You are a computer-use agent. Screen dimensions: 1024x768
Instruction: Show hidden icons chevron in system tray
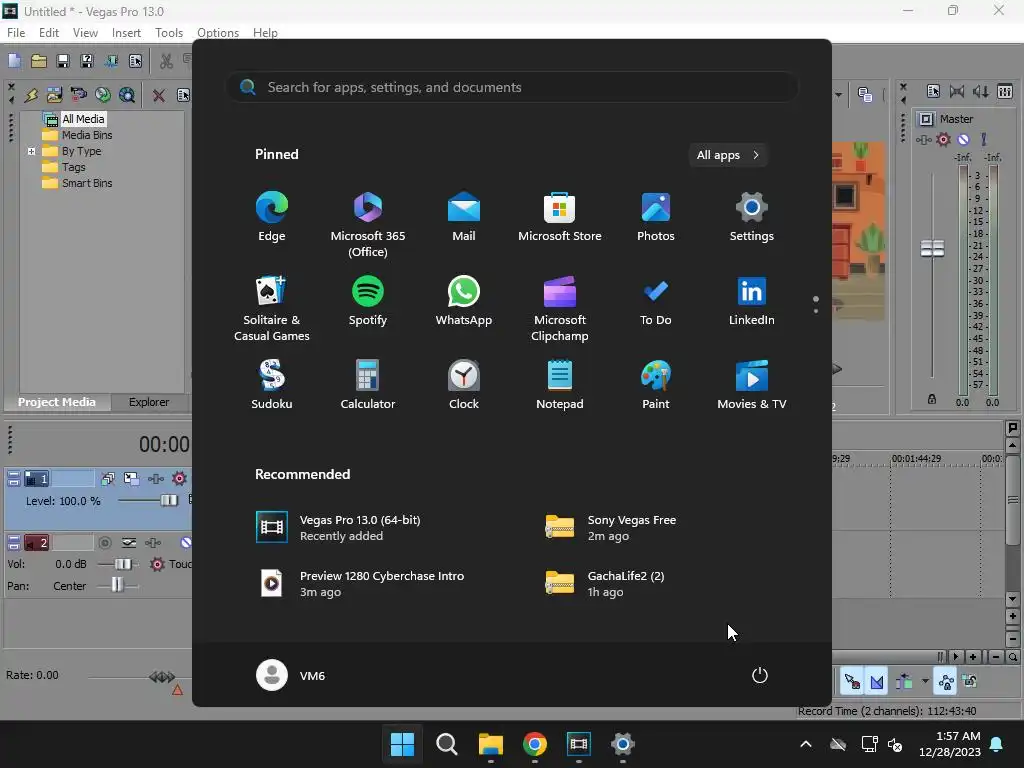pyautogui.click(x=806, y=744)
